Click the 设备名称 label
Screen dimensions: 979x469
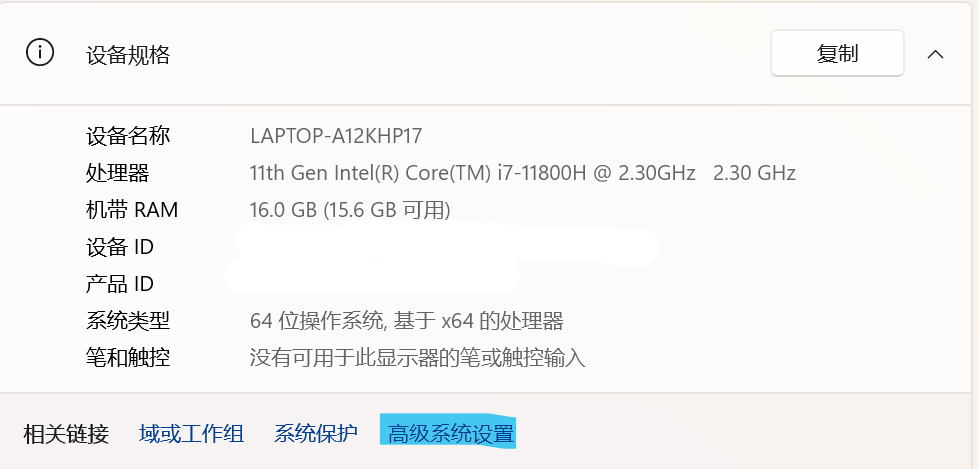coord(128,136)
